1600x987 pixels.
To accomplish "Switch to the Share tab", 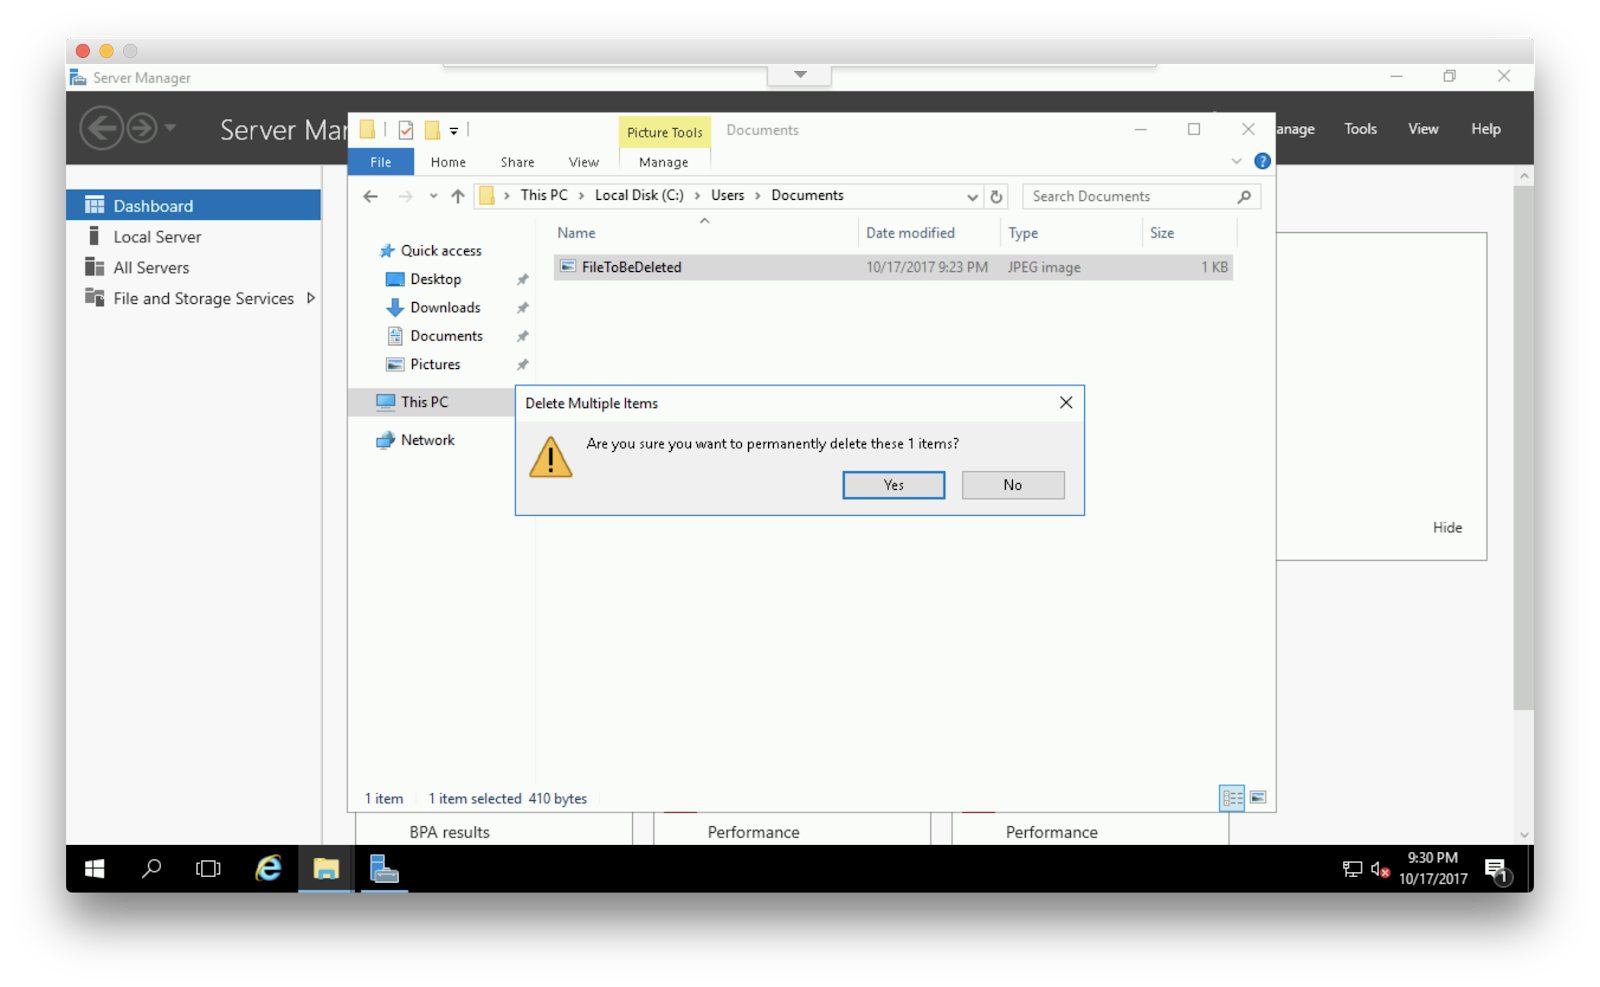I will pyautogui.click(x=516, y=161).
